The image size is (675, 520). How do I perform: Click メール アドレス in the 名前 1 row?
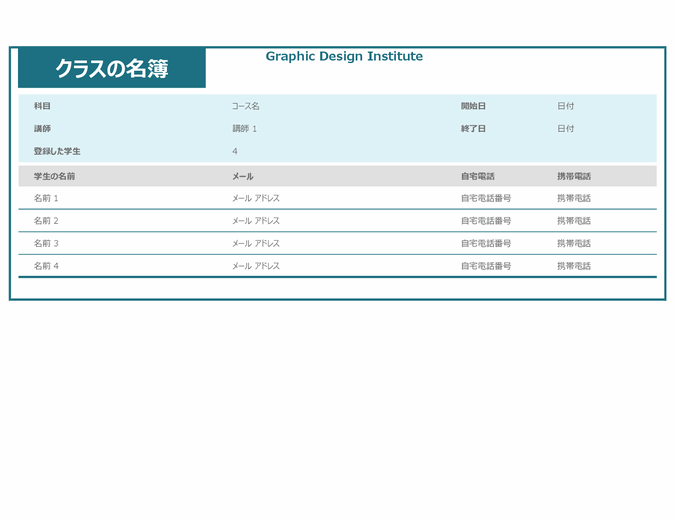[x=256, y=198]
